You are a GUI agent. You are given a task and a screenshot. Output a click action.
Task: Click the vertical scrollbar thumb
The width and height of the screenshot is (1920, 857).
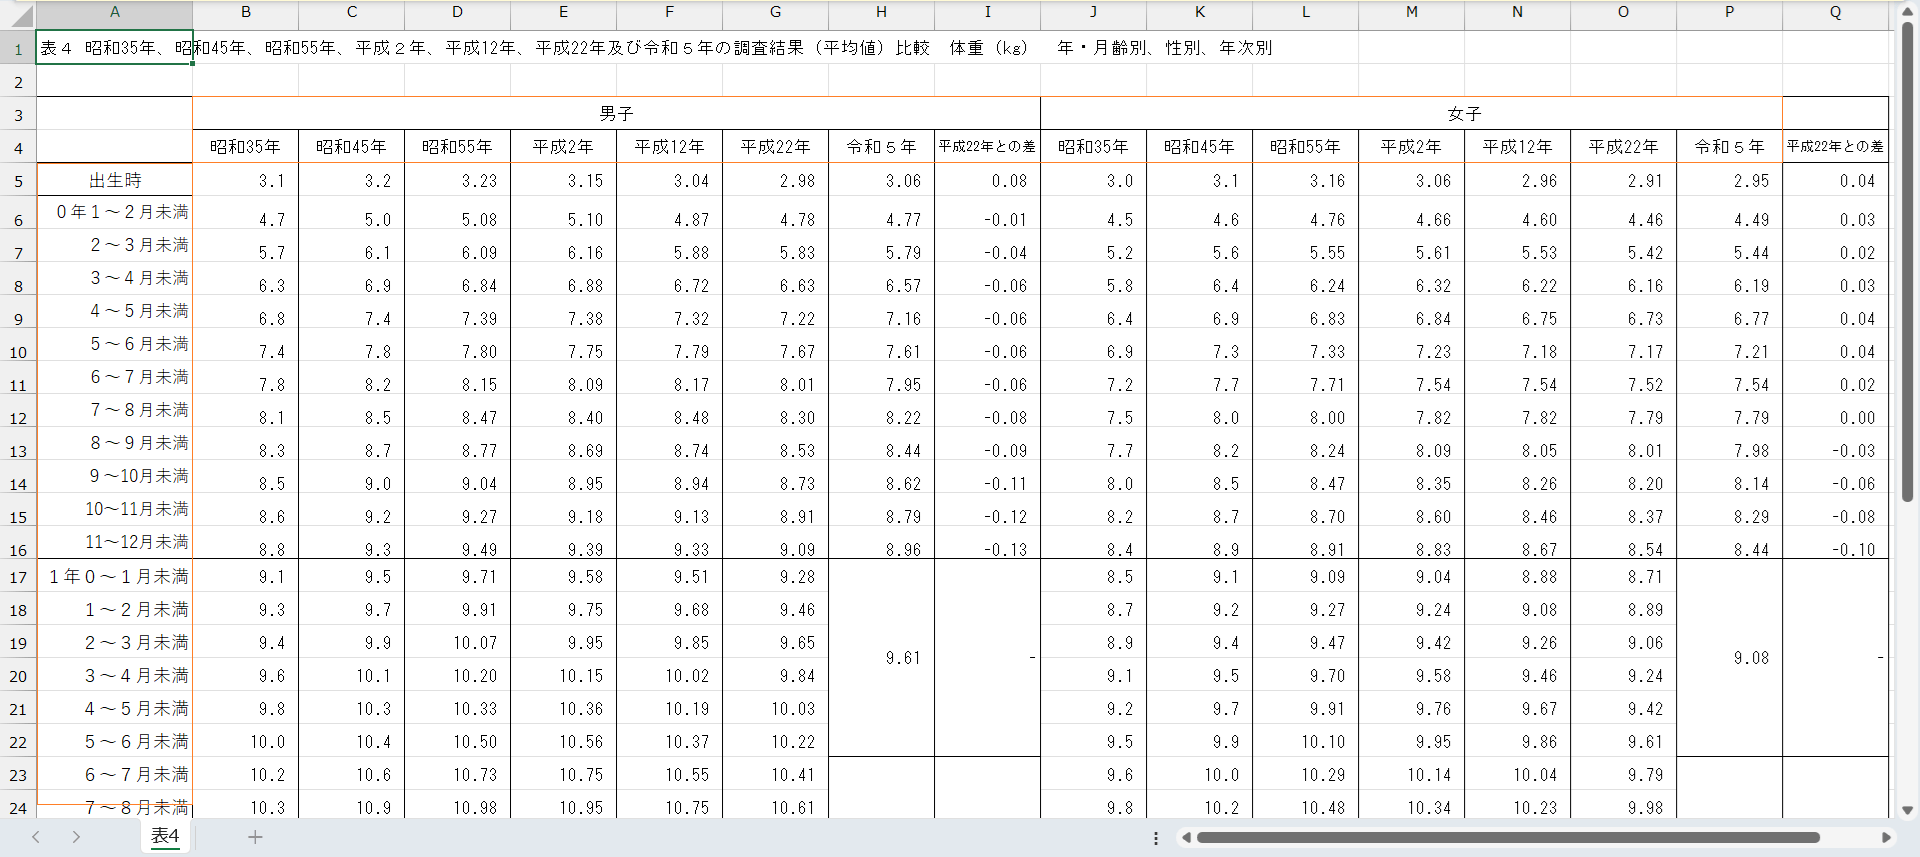(x=1907, y=260)
